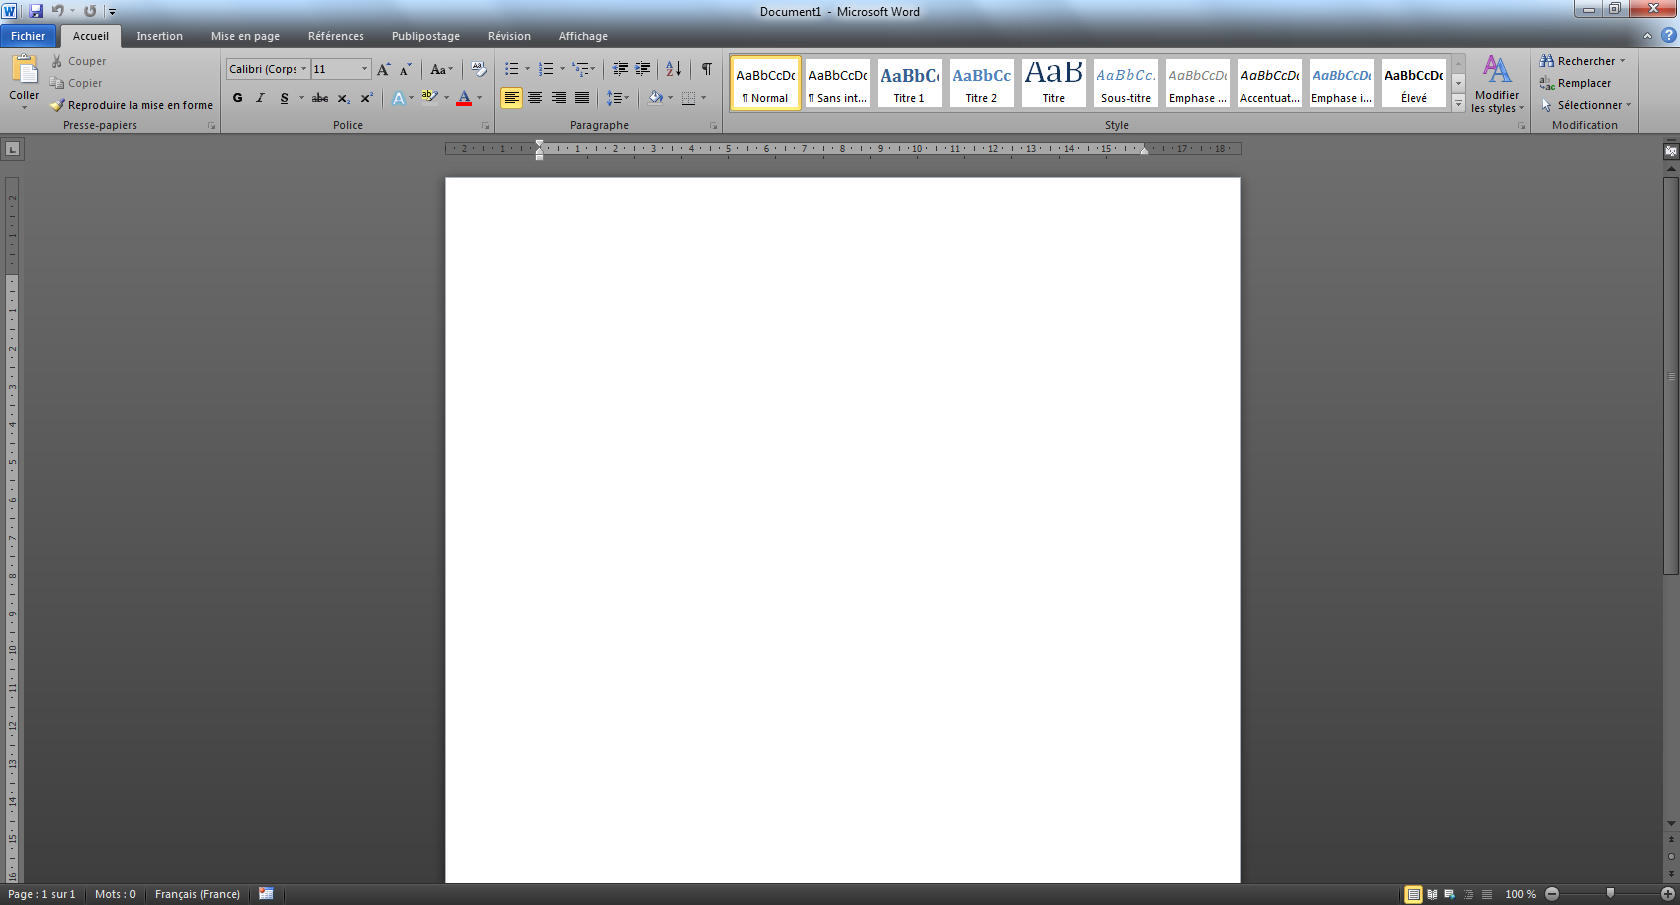Click the font color red A swatch

coord(464,98)
